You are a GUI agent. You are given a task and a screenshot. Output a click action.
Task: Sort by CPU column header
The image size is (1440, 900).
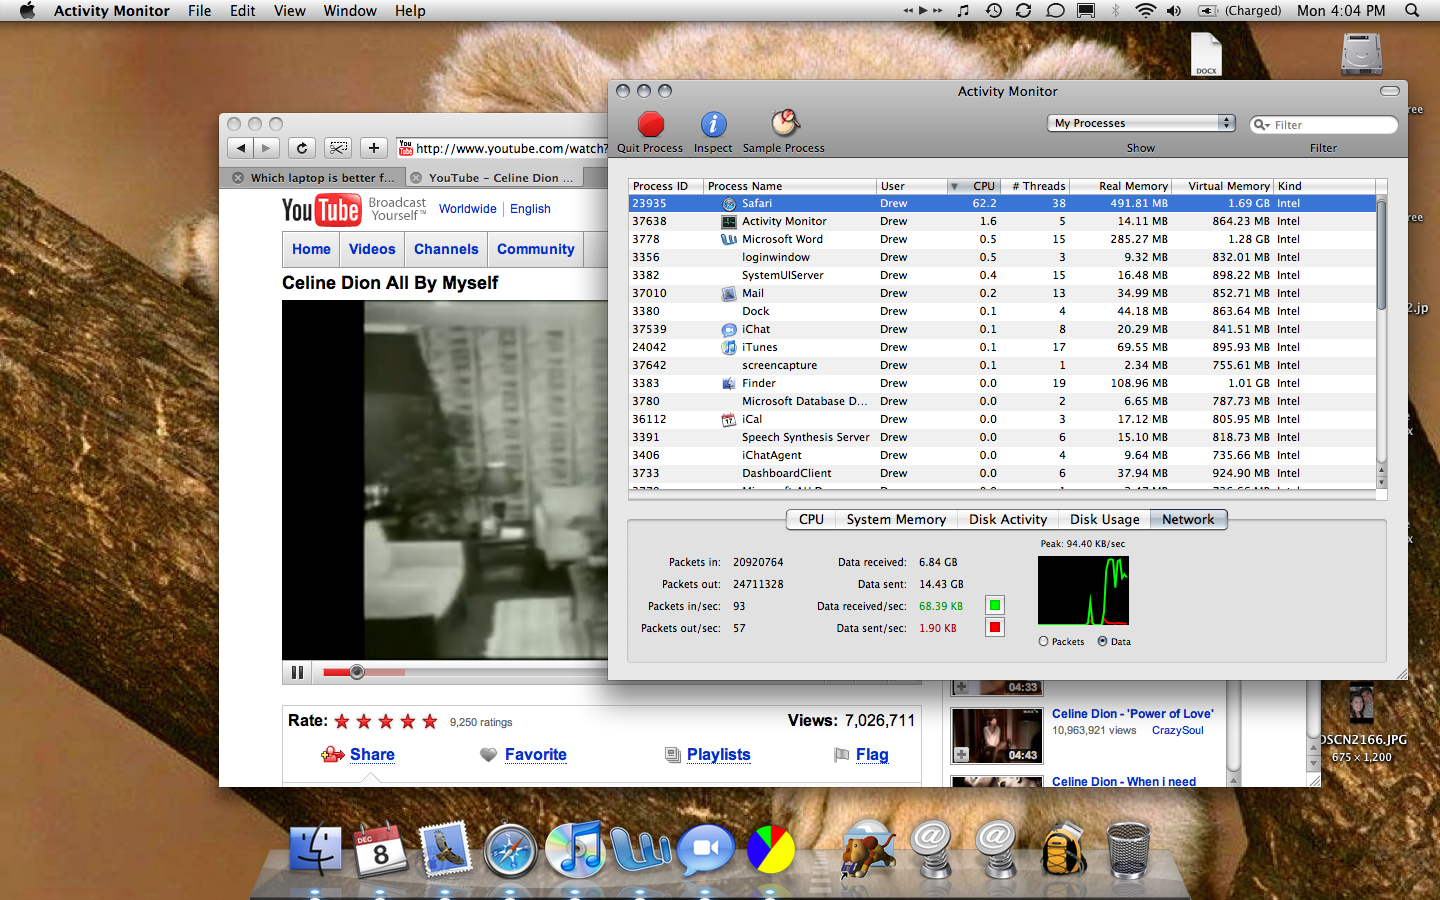click(972, 186)
